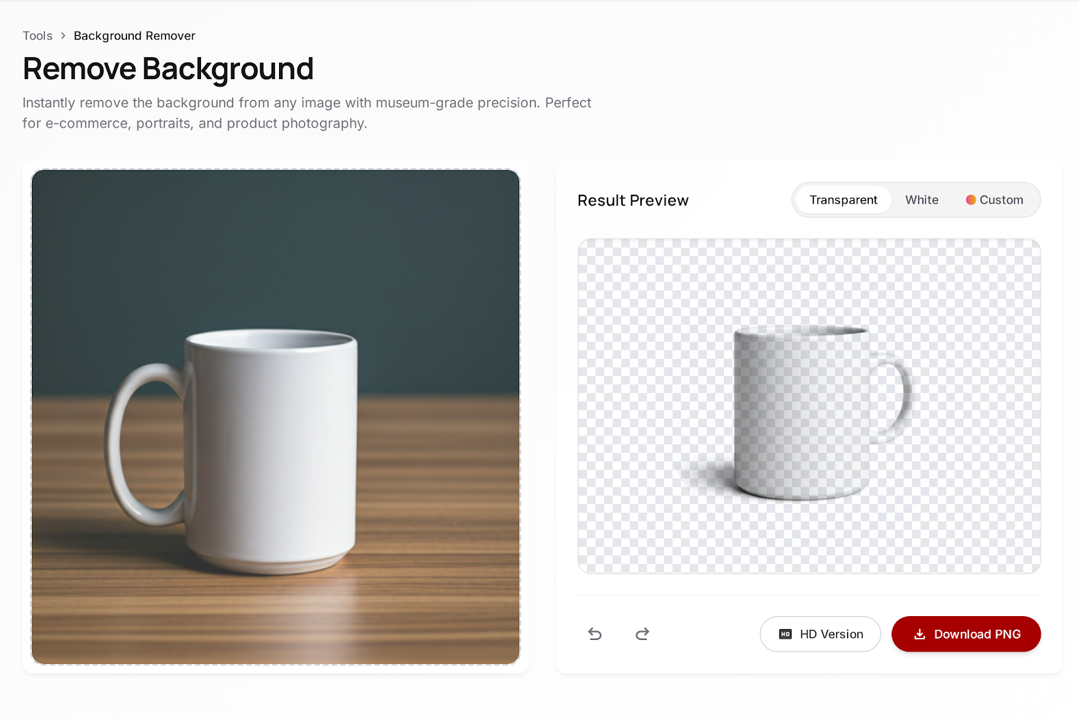The image size is (1079, 719).
Task: Select Background Remover in the breadcrumb
Action: [134, 35]
